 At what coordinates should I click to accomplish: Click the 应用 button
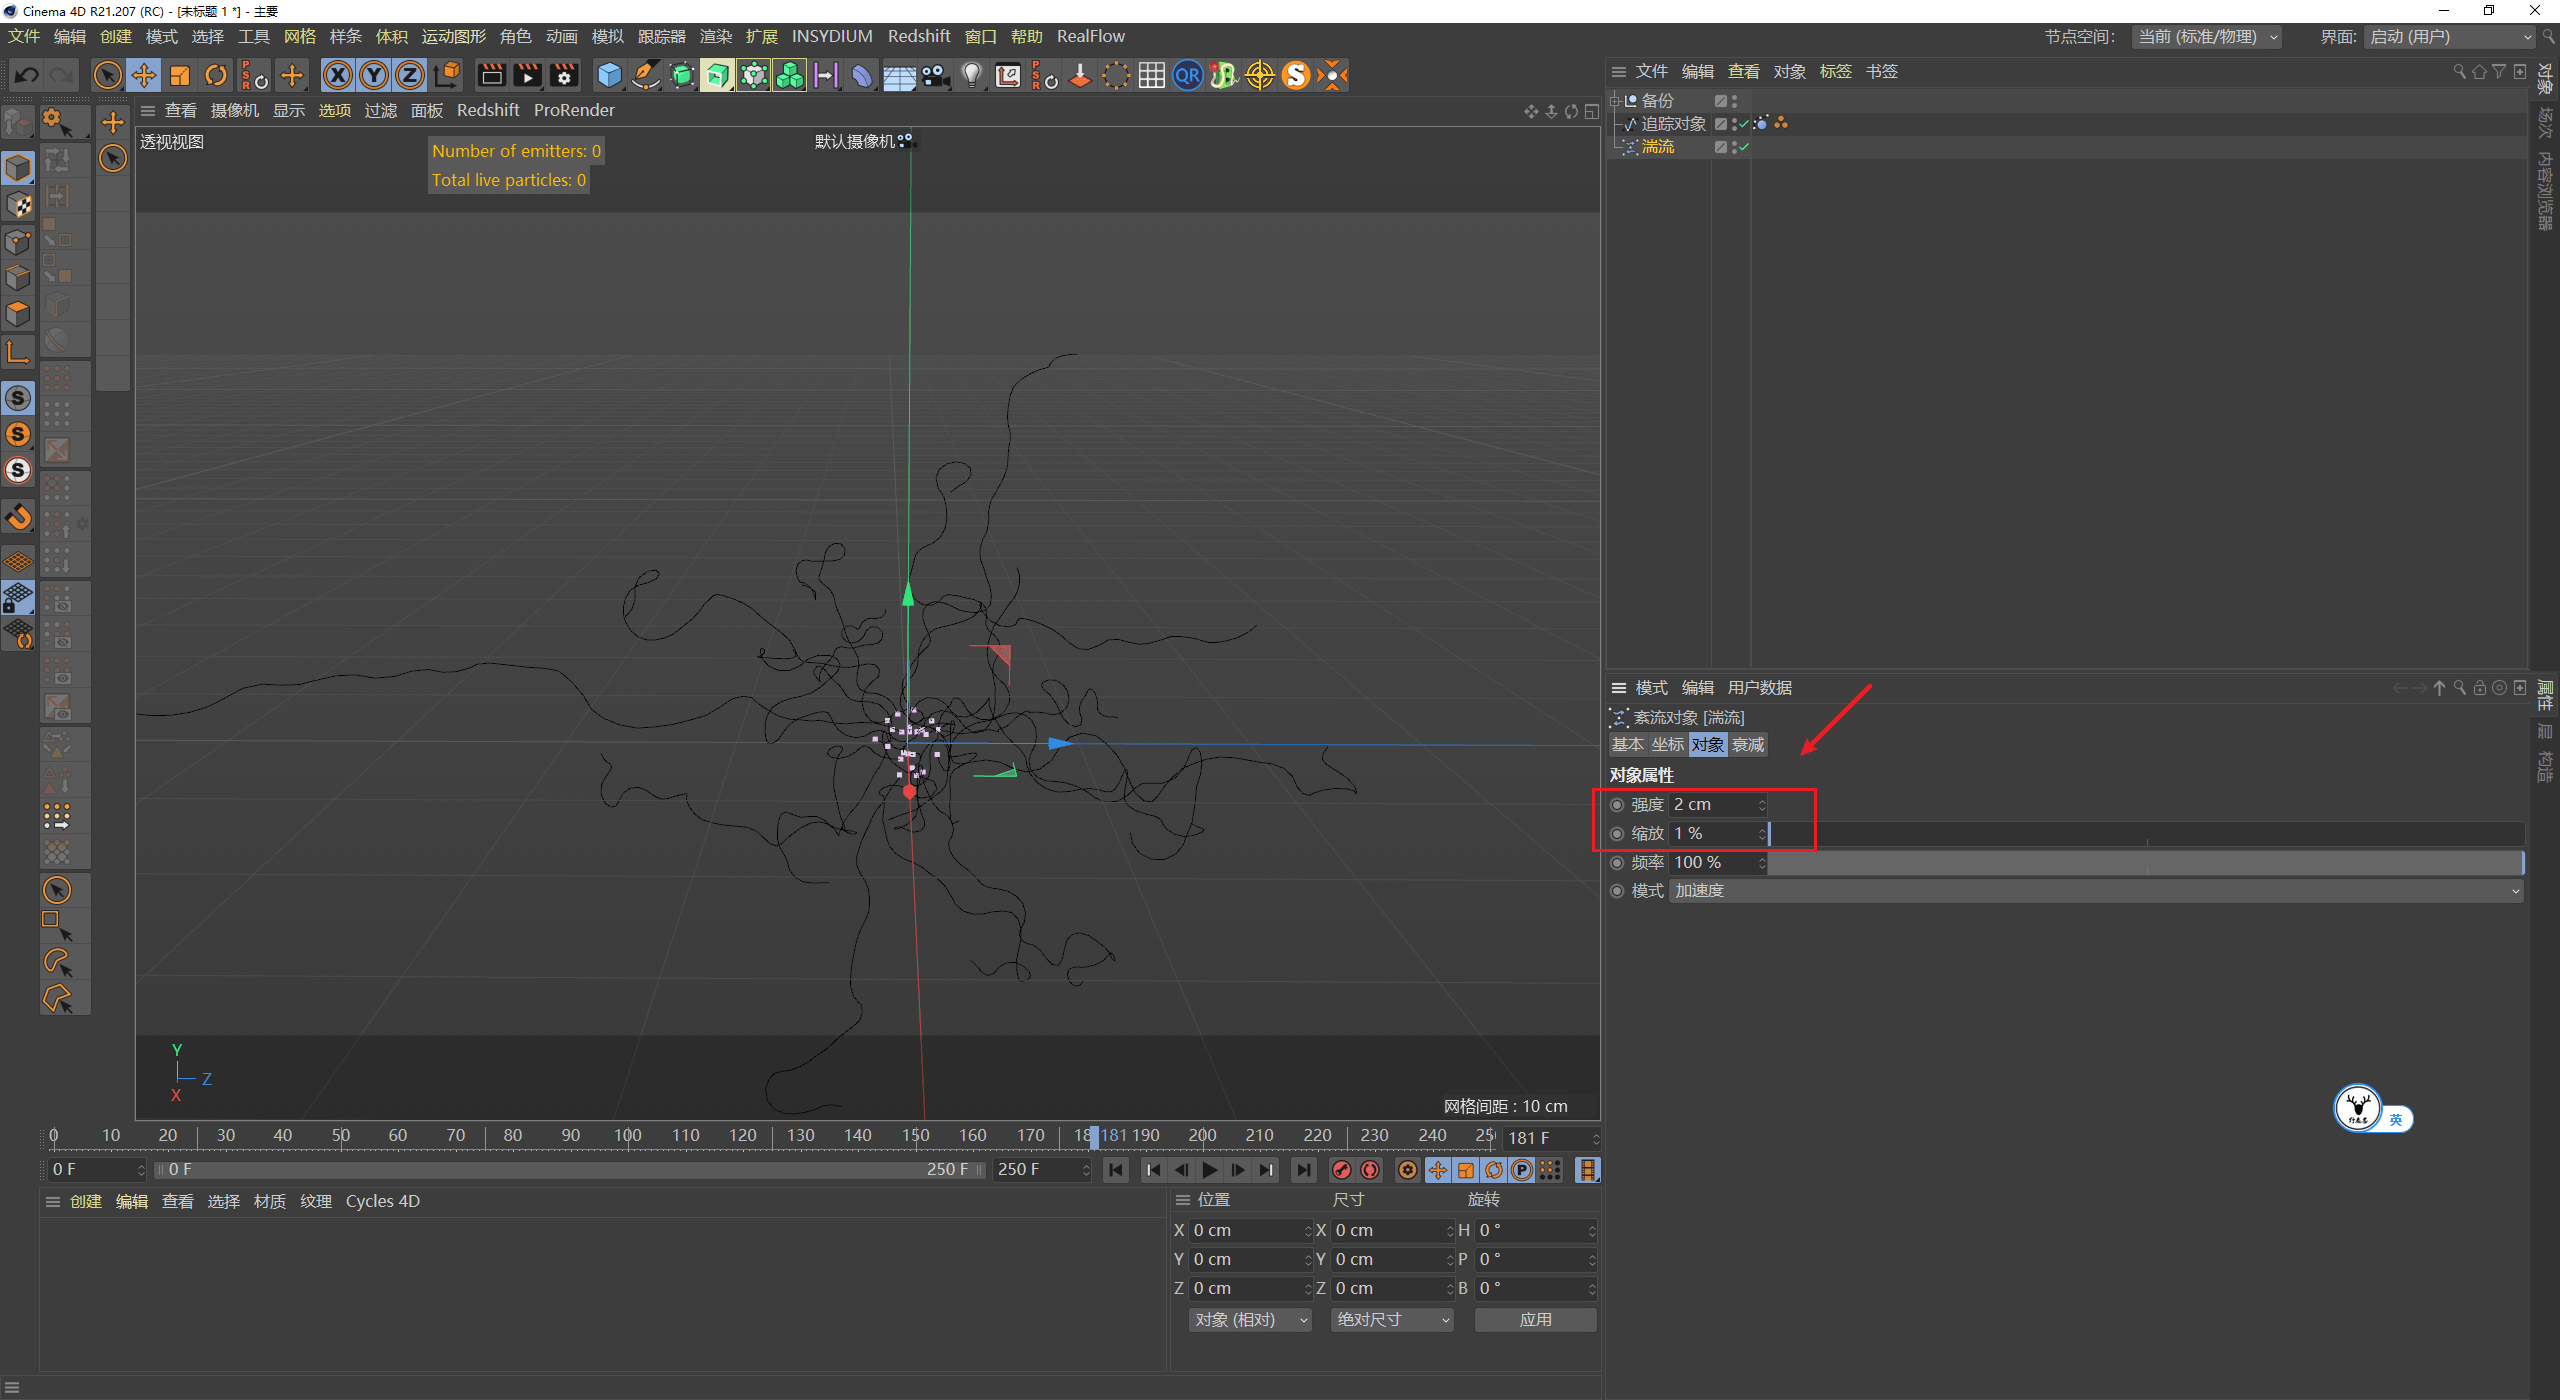(x=1535, y=1320)
